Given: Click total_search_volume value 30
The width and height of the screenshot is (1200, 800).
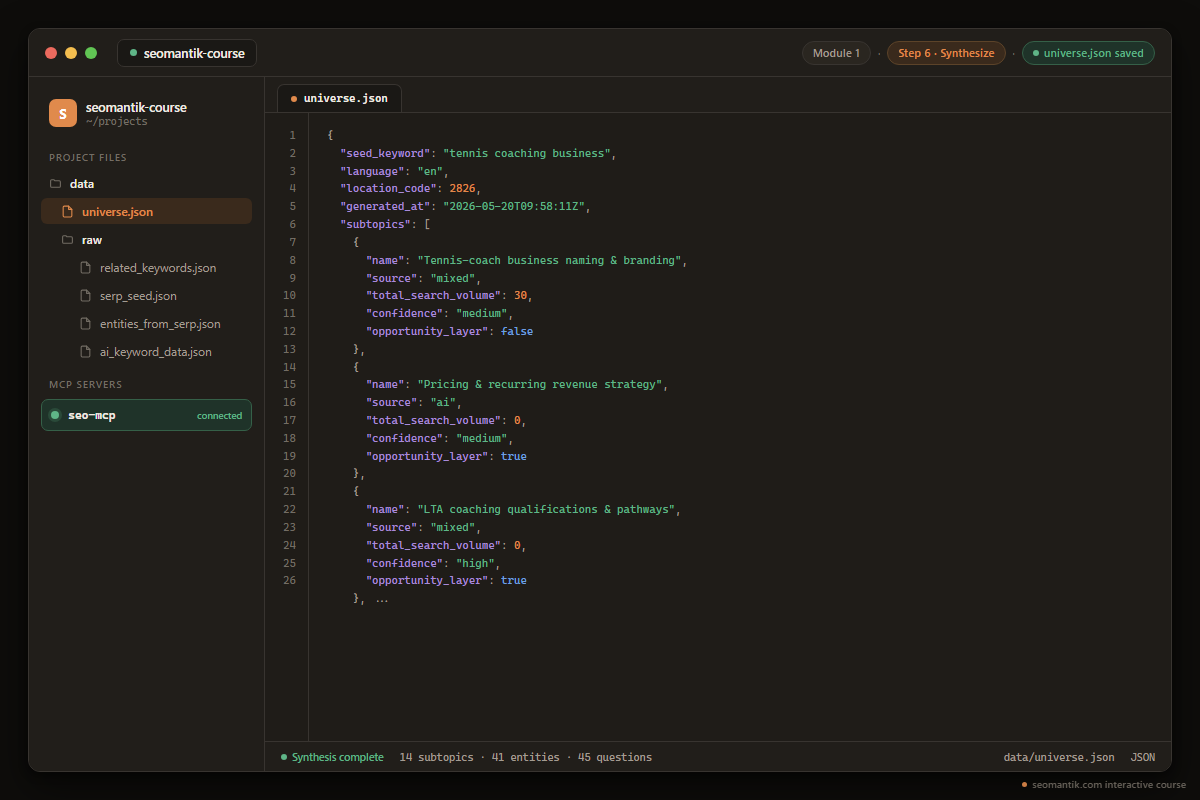Looking at the screenshot, I should [x=521, y=295].
